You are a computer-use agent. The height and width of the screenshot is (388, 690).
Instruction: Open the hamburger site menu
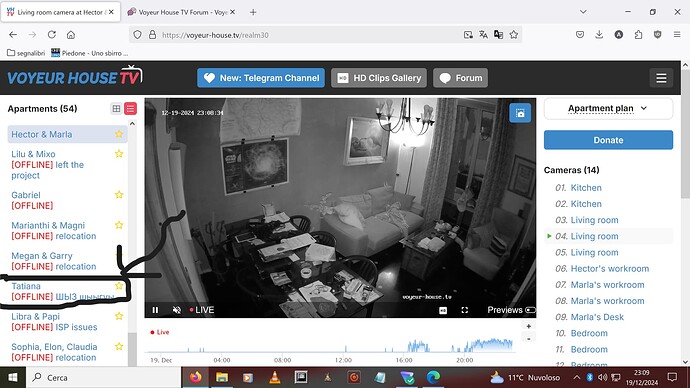pos(661,78)
